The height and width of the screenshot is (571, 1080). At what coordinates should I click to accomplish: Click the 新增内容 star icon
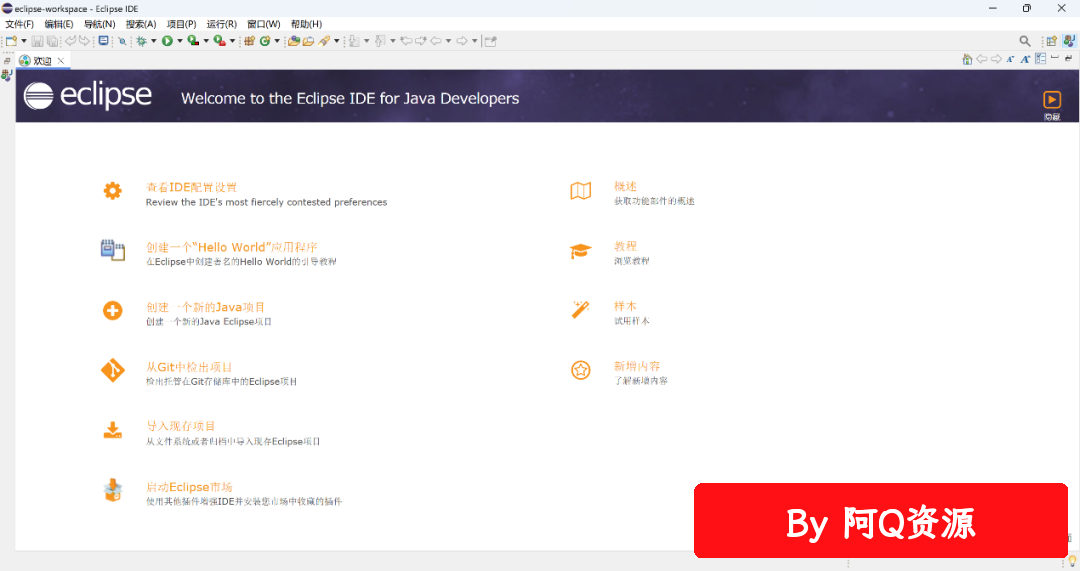[581, 370]
